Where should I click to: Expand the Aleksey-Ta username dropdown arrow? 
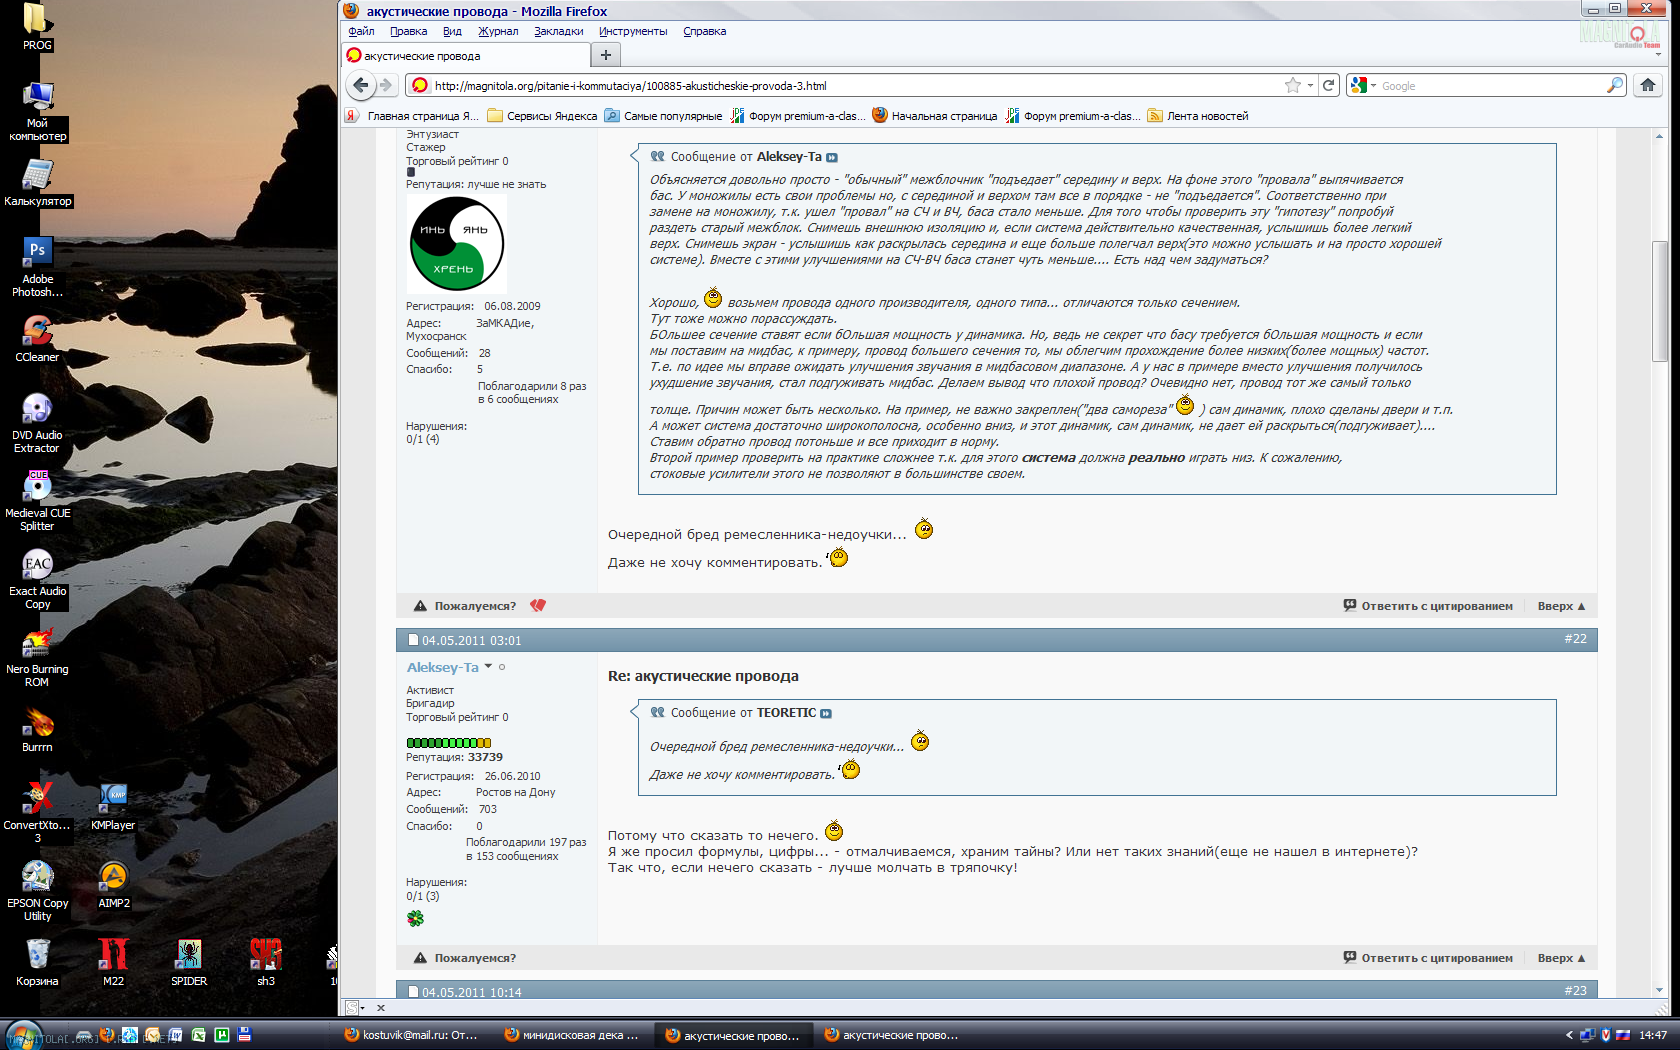(x=488, y=667)
